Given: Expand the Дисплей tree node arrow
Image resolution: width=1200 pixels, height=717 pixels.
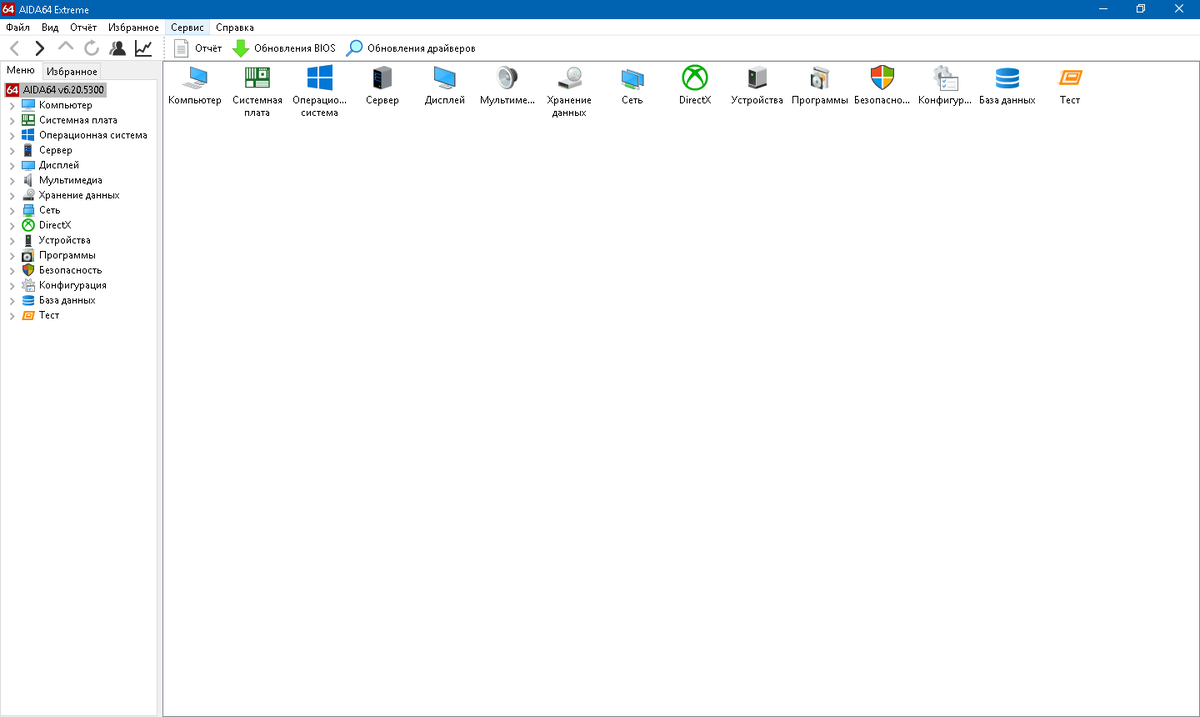Looking at the screenshot, I should tap(12, 165).
